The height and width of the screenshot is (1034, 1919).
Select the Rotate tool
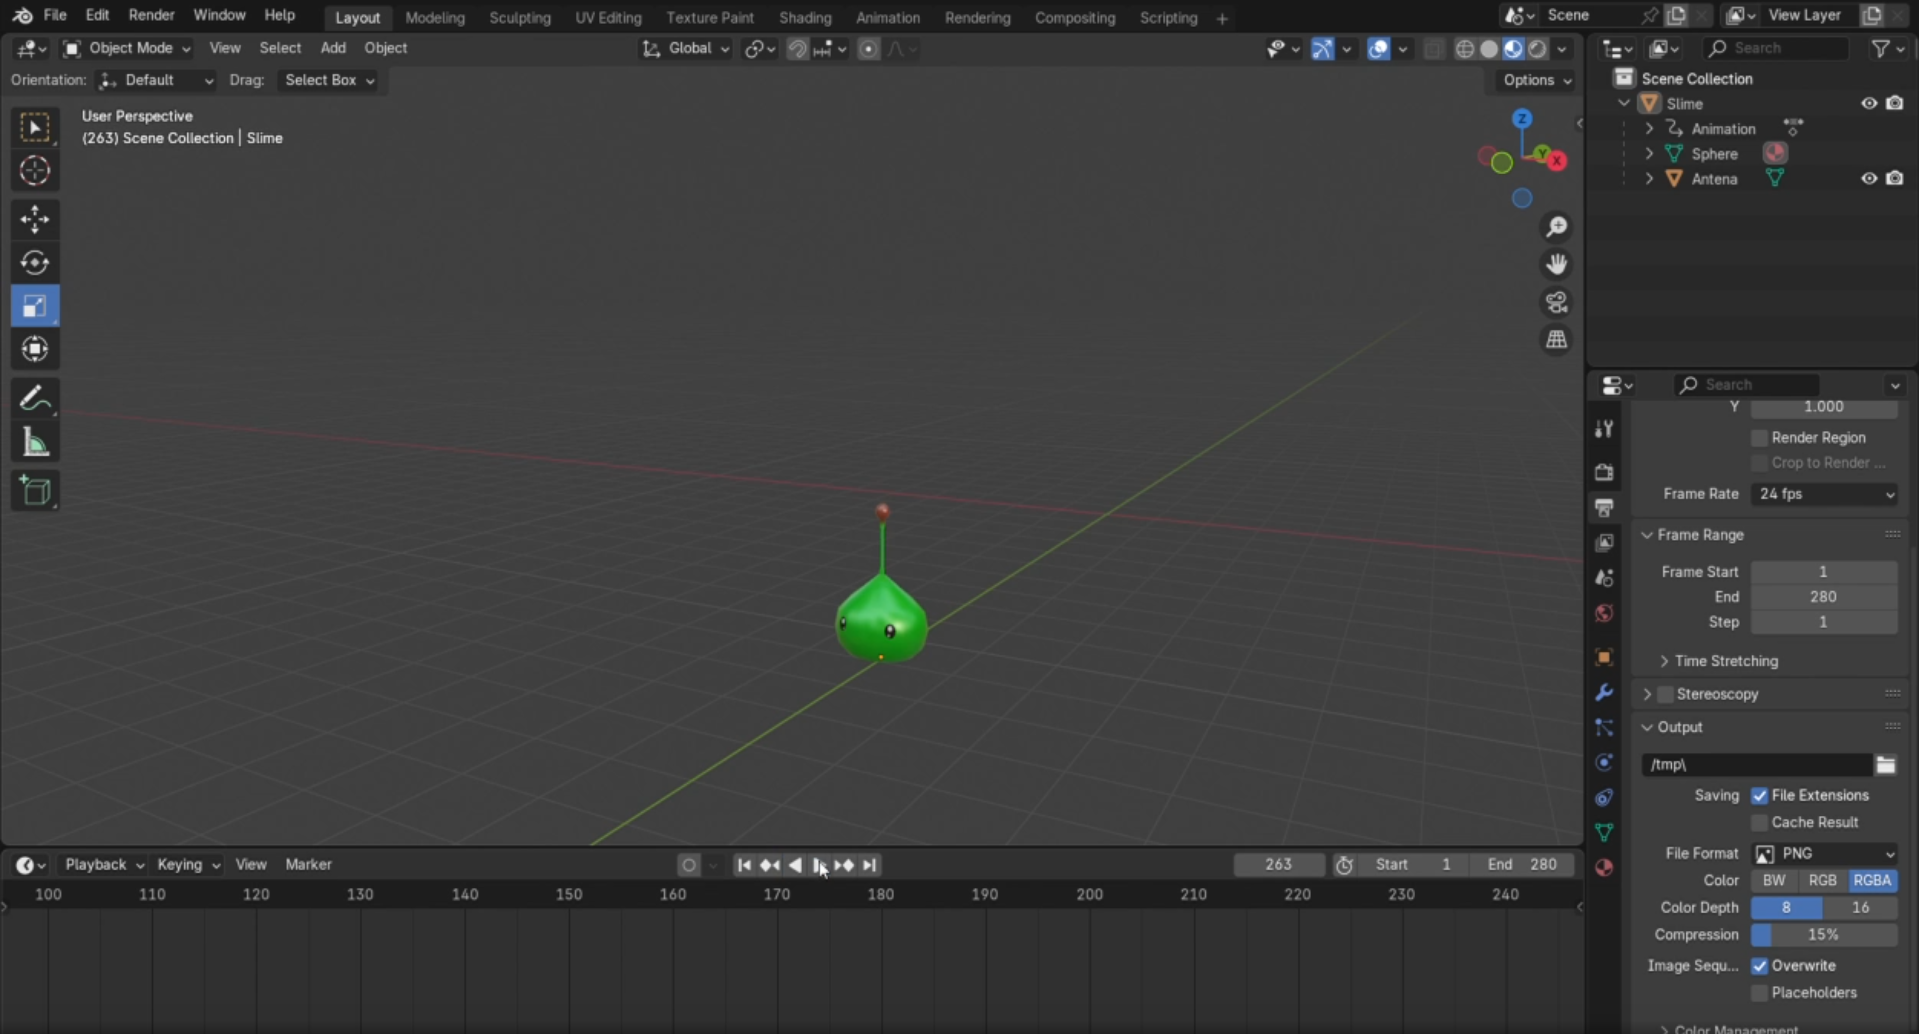pos(35,262)
